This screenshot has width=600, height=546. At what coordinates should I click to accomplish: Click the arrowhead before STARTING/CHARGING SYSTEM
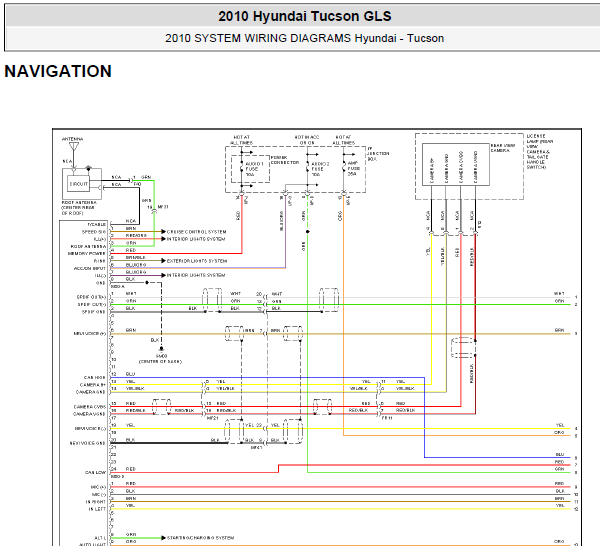tap(163, 538)
